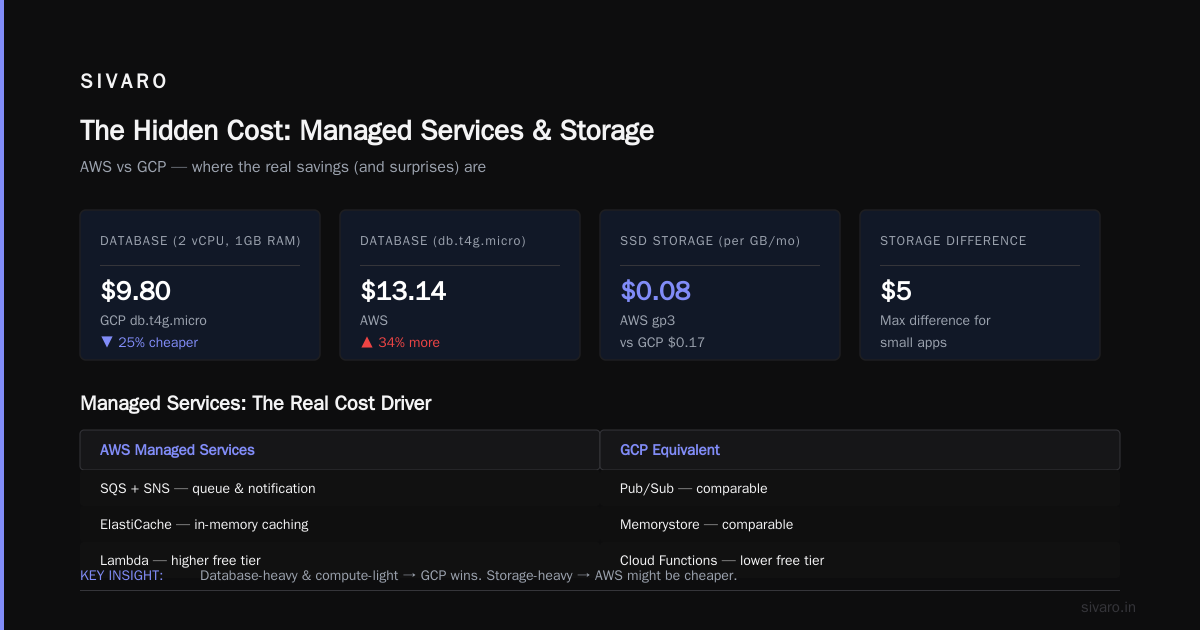Click the "34% more" indicator

[400, 342]
